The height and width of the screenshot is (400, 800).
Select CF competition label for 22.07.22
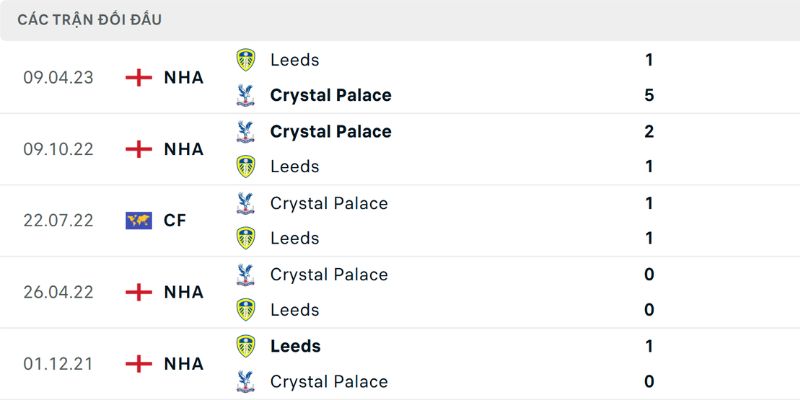pos(175,220)
